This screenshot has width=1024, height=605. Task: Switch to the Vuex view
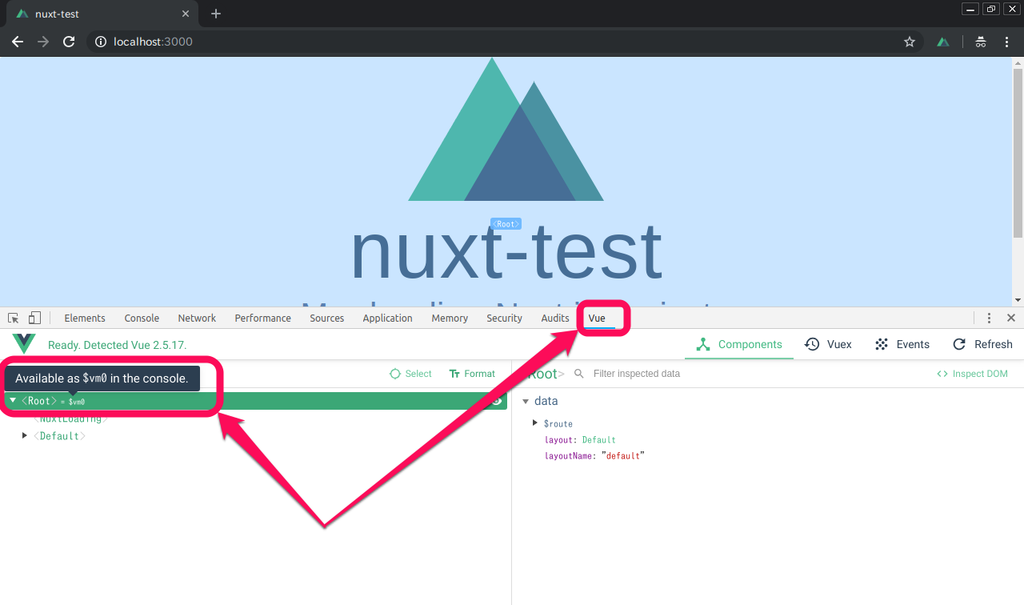tap(828, 344)
